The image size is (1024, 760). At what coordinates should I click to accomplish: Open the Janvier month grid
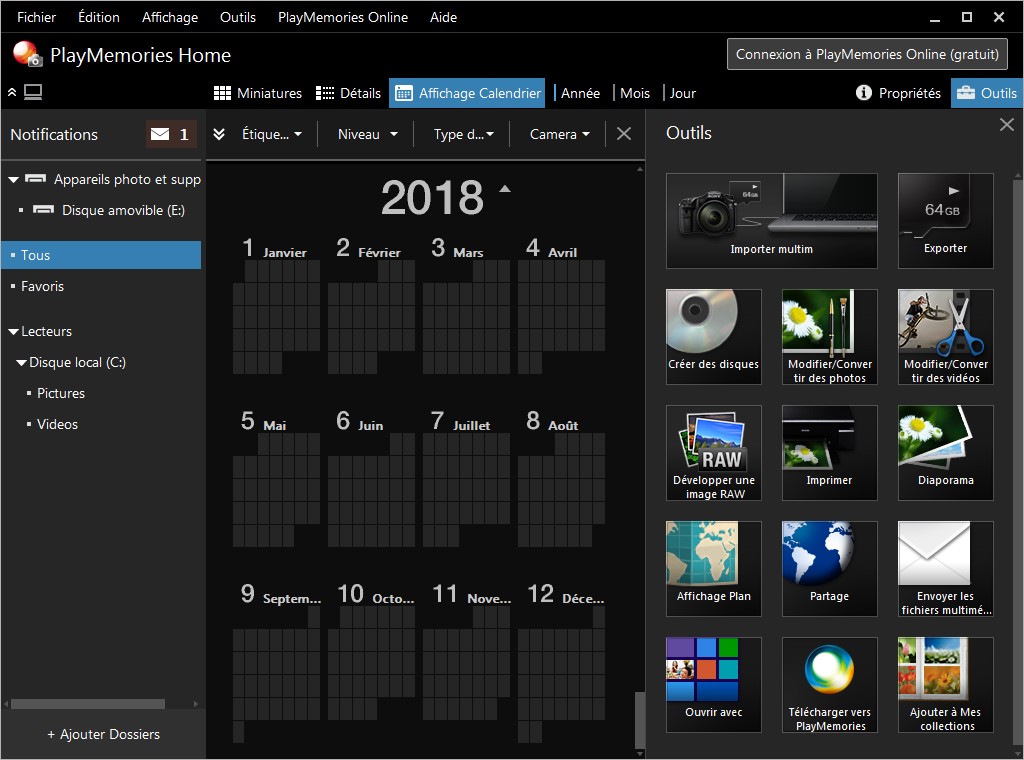click(x=276, y=317)
